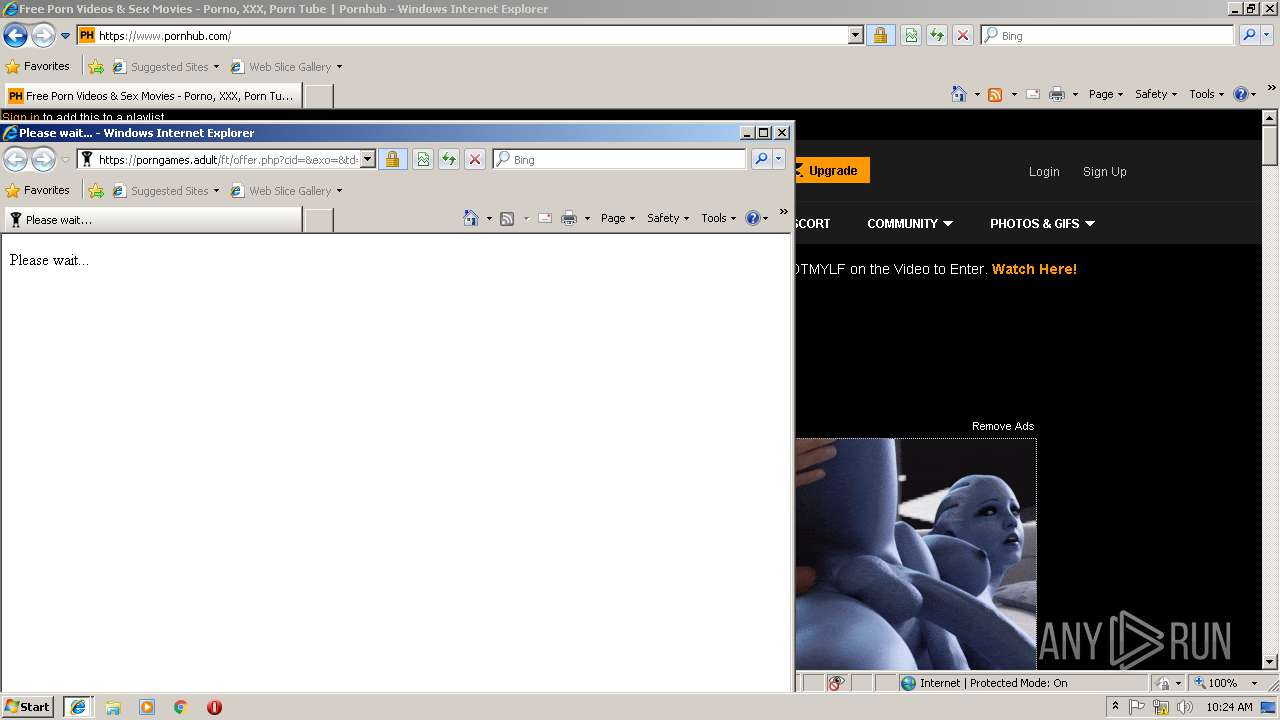Click Home icon in popup window command bar
Screen dimensions: 1280x720
pos(471,218)
